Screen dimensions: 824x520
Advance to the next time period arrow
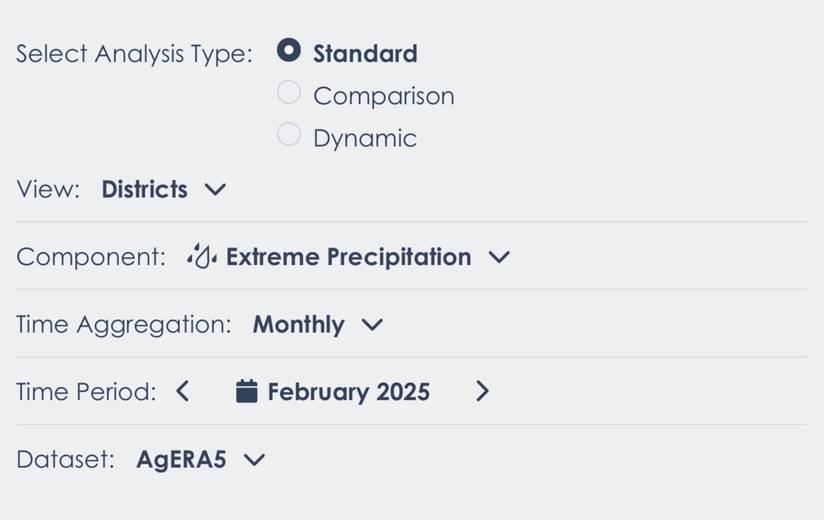(482, 391)
